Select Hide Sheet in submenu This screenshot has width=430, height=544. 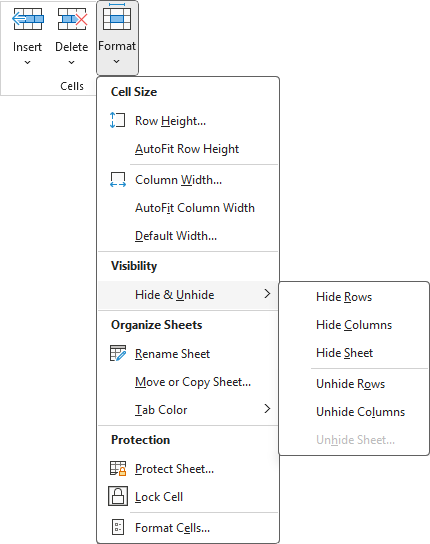tap(345, 353)
